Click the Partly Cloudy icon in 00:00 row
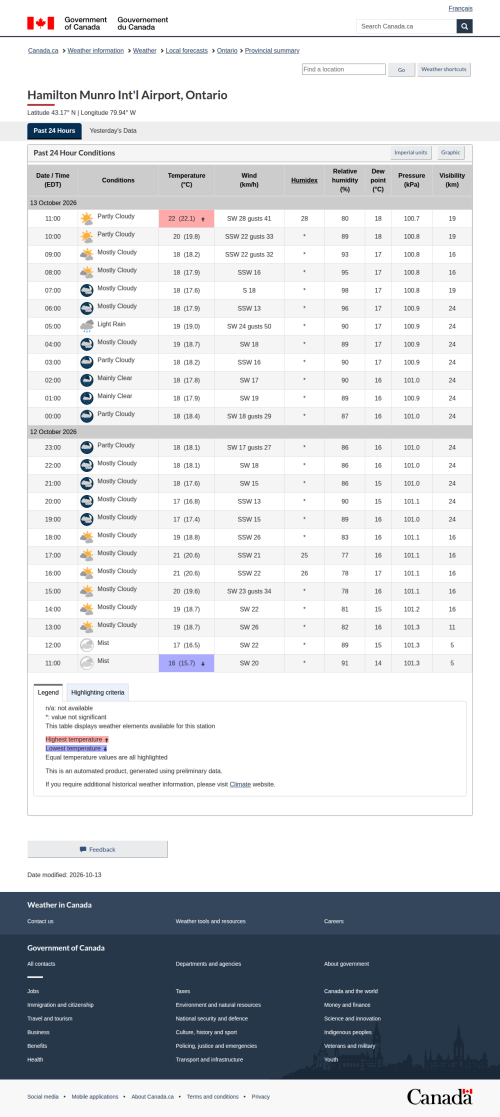500x1117 pixels. click(x=86, y=416)
